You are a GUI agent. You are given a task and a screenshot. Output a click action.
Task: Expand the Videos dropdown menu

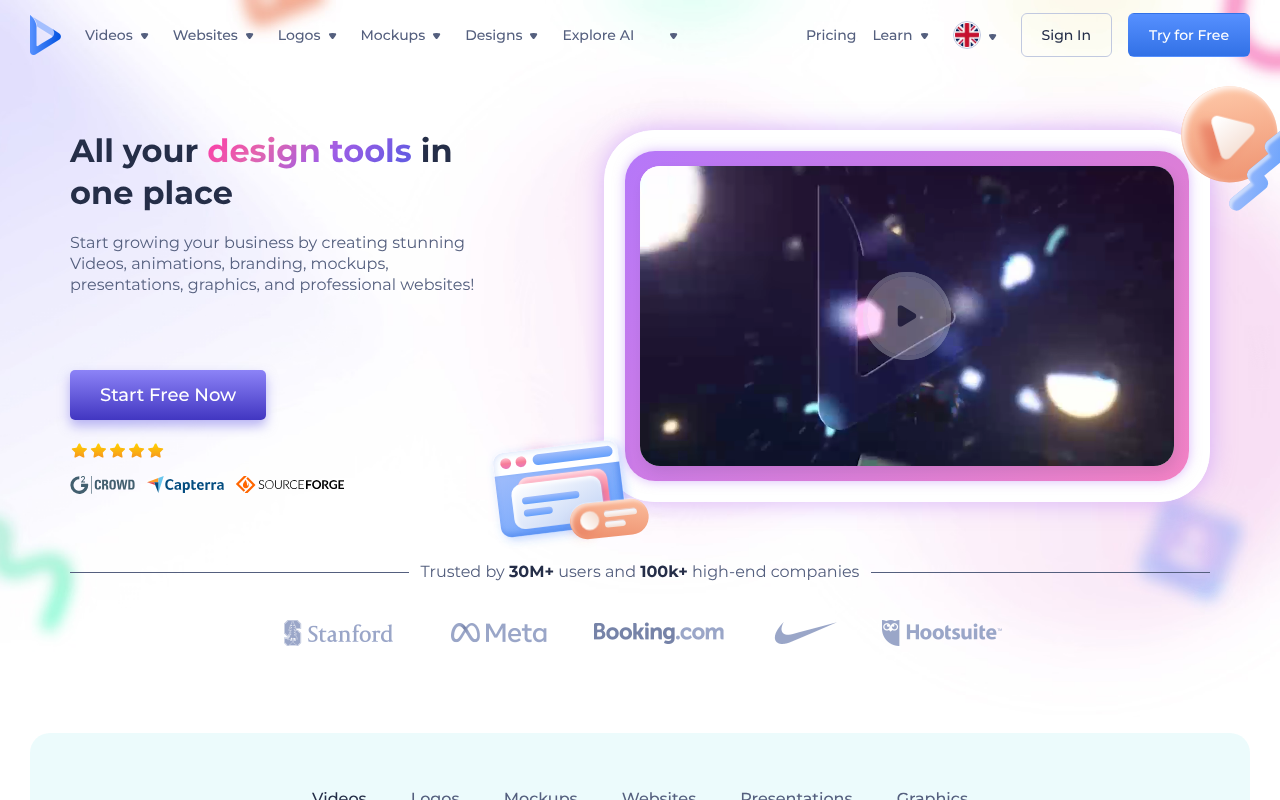click(116, 35)
